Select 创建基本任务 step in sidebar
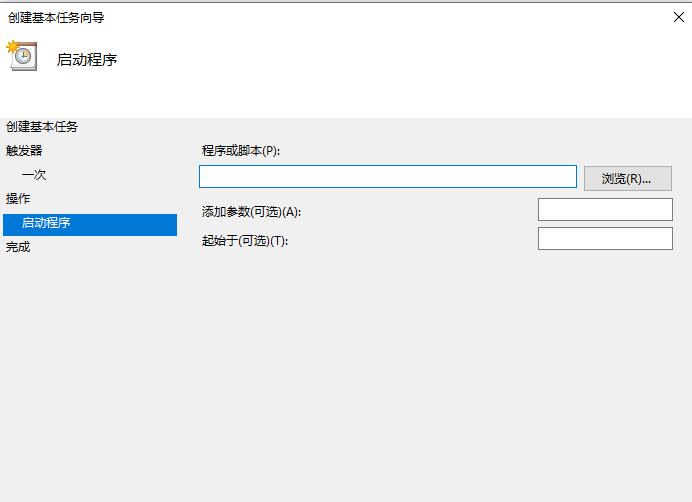 42,127
